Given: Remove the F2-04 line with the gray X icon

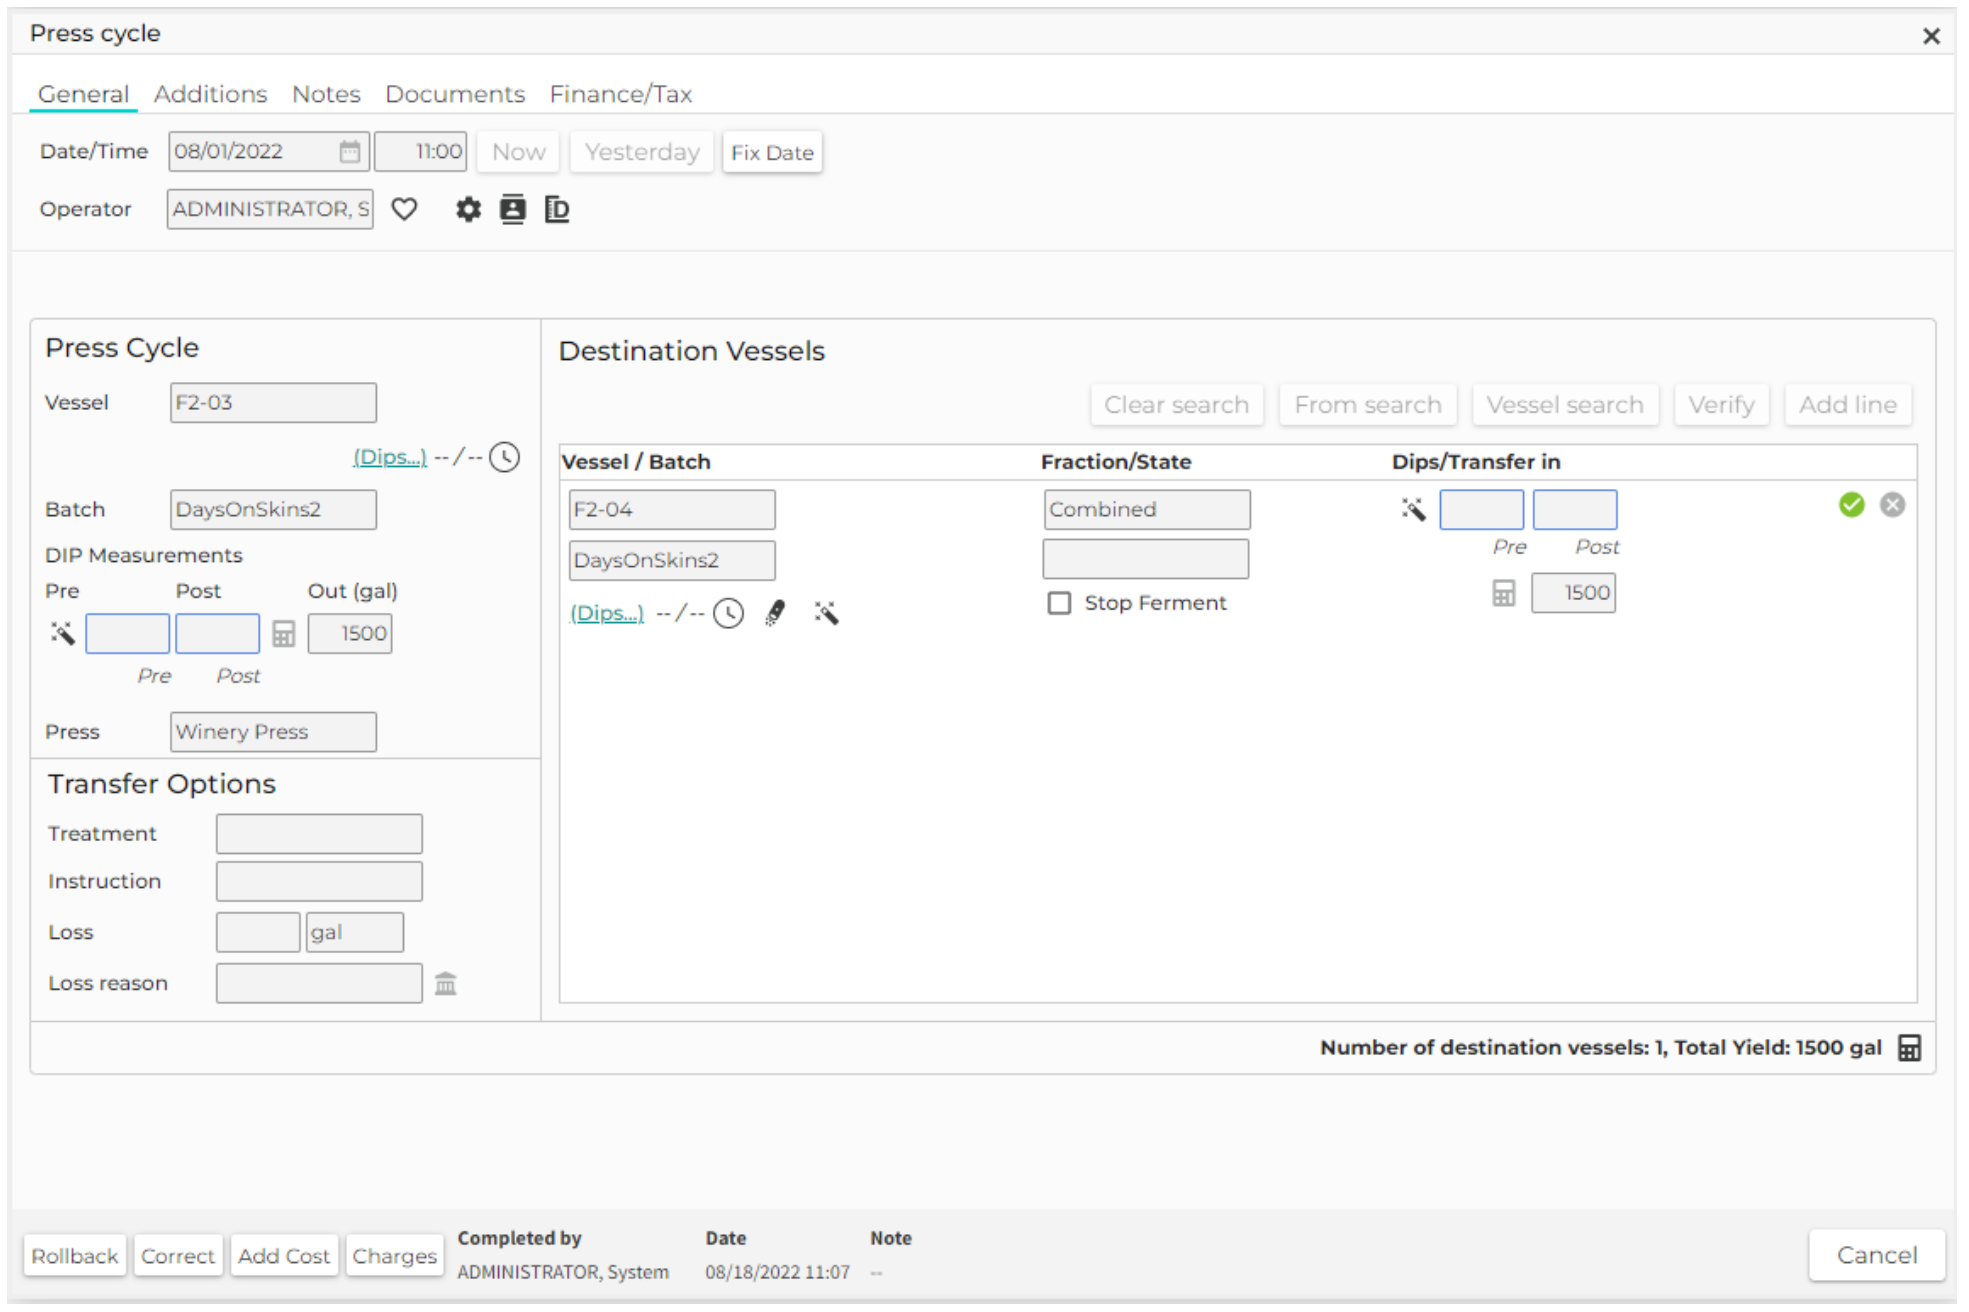Looking at the screenshot, I should pos(1892,505).
